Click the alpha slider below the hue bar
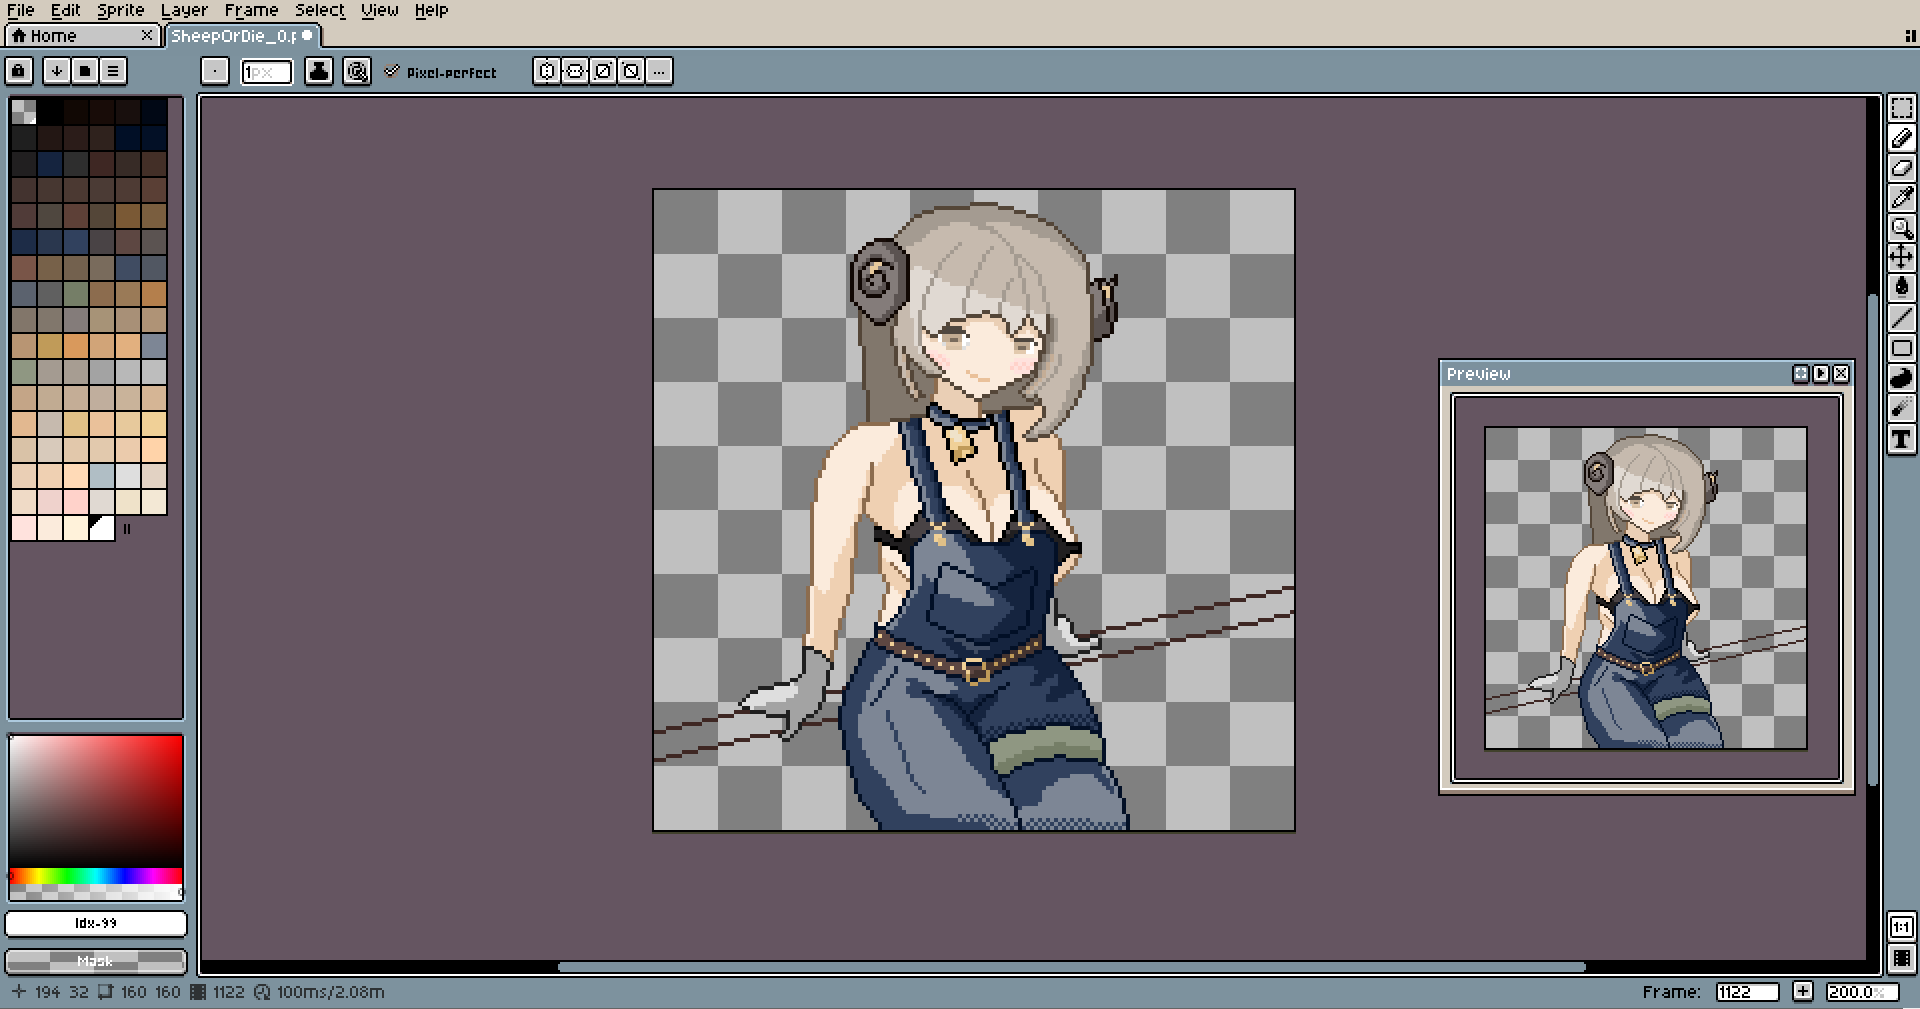This screenshot has width=1920, height=1009. [96, 891]
